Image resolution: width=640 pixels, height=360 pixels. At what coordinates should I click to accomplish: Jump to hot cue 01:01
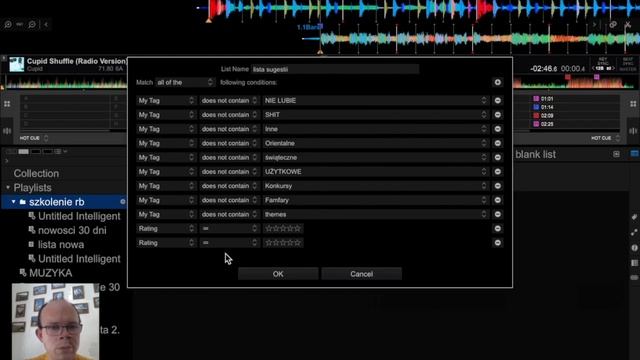[x=543, y=99]
